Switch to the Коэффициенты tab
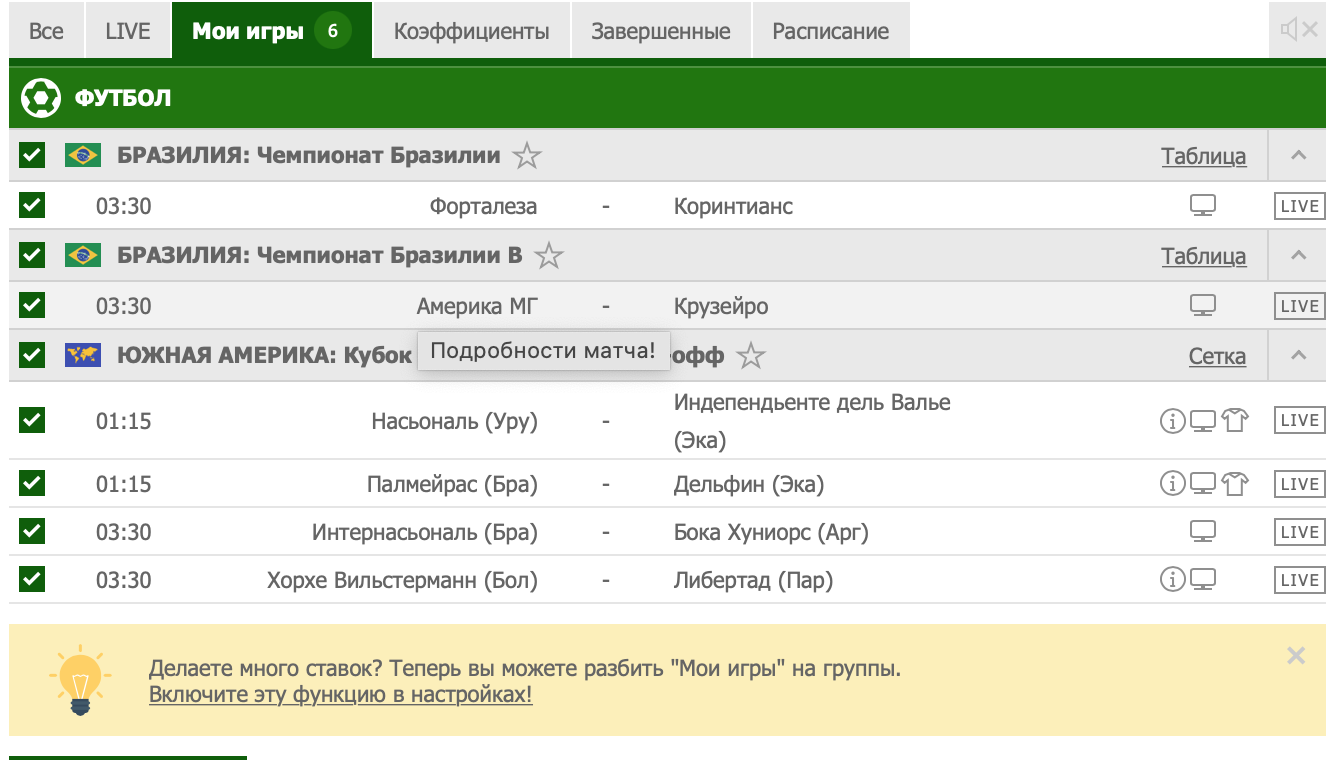 pos(471,31)
